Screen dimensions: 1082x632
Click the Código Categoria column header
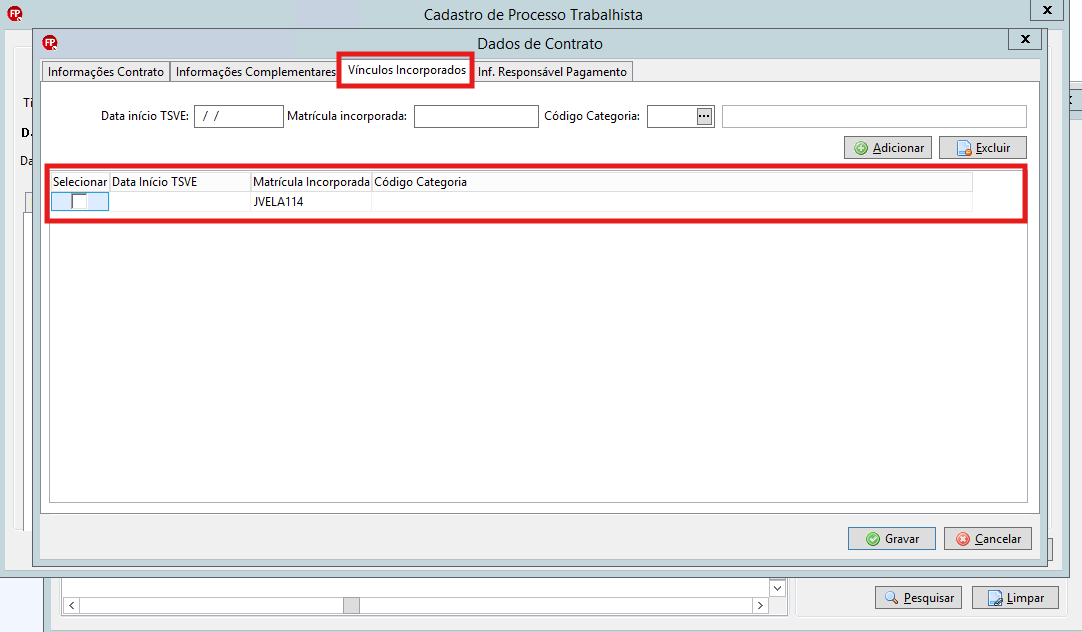672,181
